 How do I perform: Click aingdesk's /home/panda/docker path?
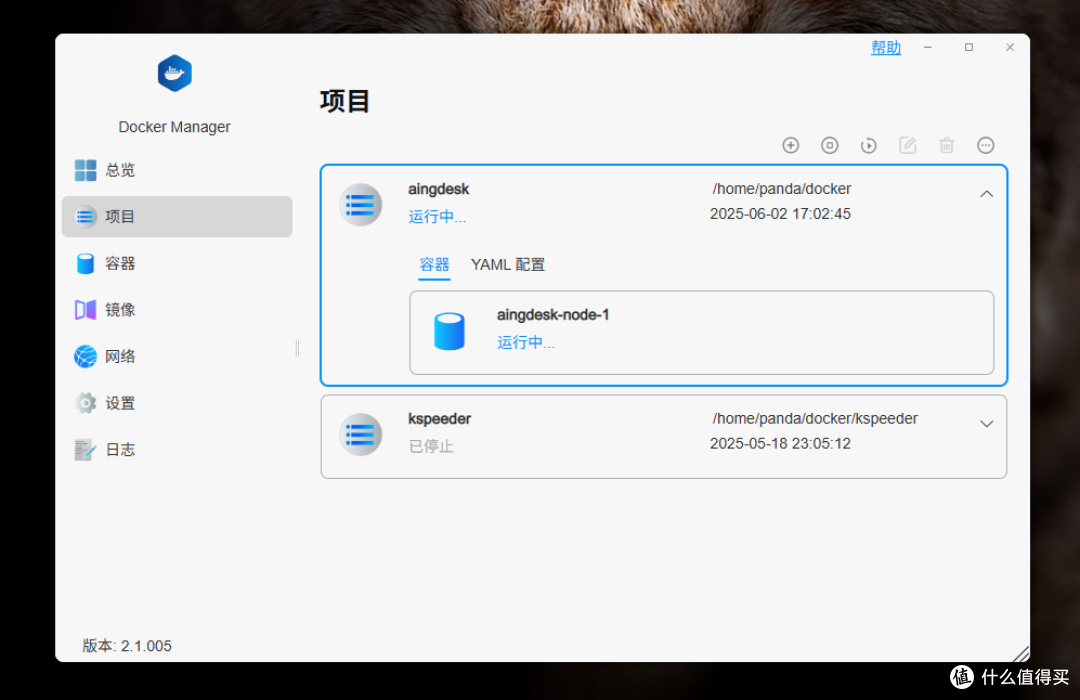point(782,189)
